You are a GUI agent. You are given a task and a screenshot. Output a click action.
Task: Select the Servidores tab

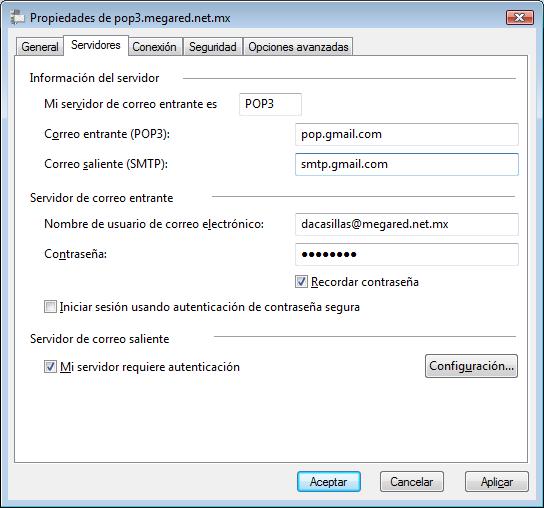(x=96, y=45)
